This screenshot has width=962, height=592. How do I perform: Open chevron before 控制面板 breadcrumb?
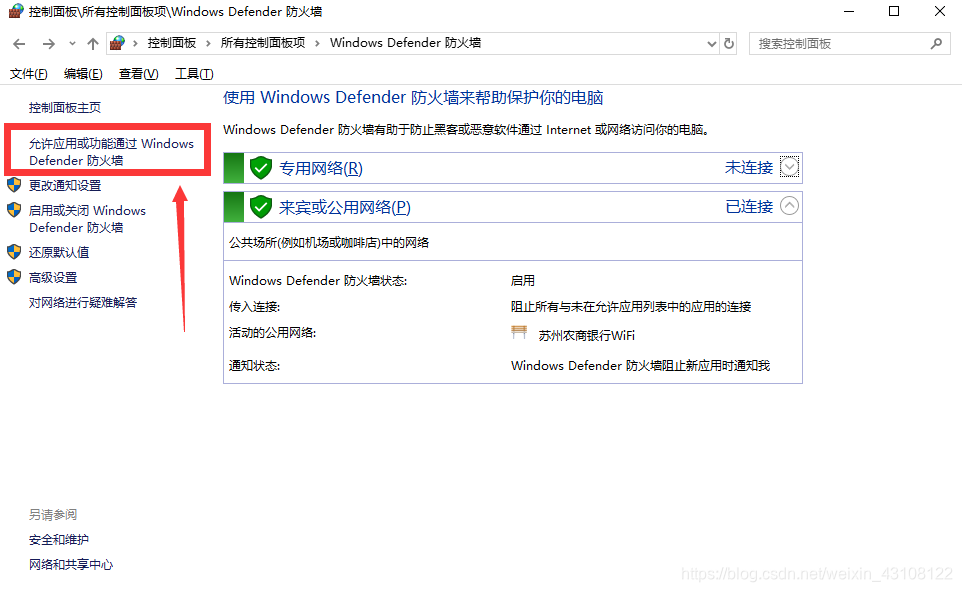coord(135,44)
